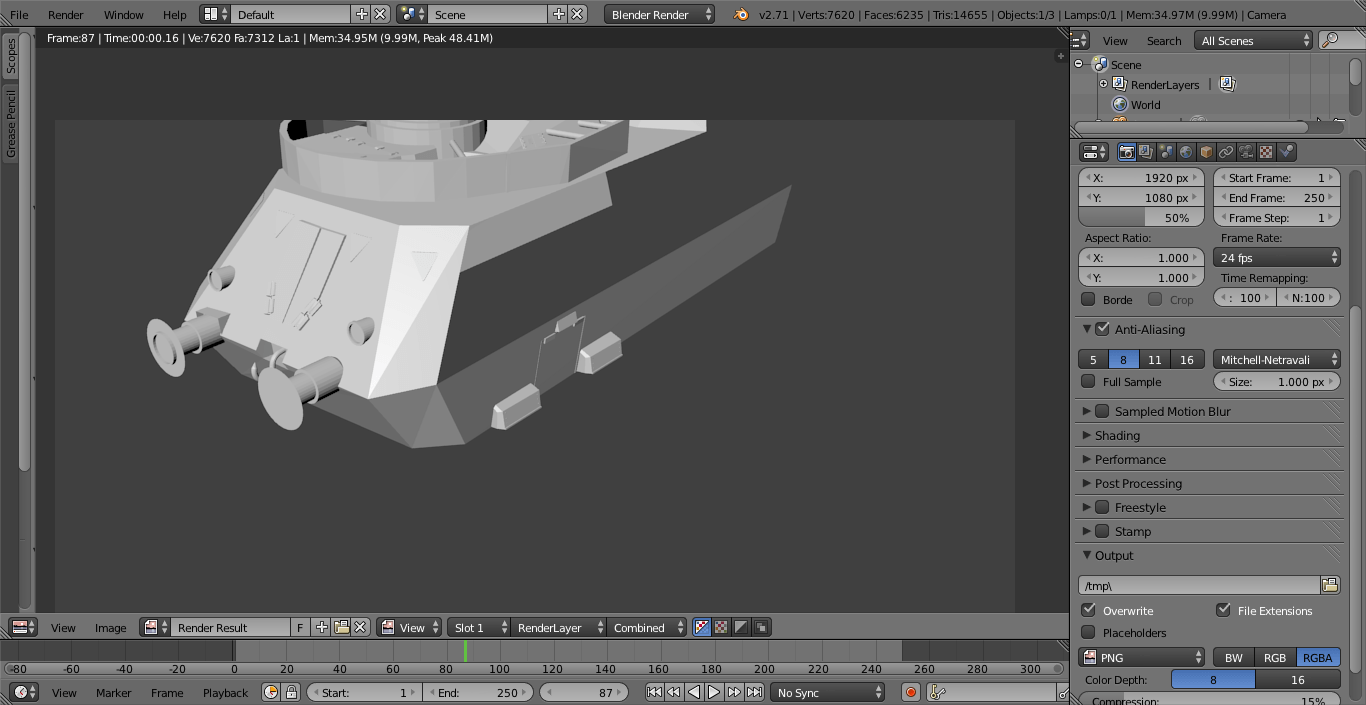
Task: Select 16 anti-aliasing samples
Action: coord(1187,359)
